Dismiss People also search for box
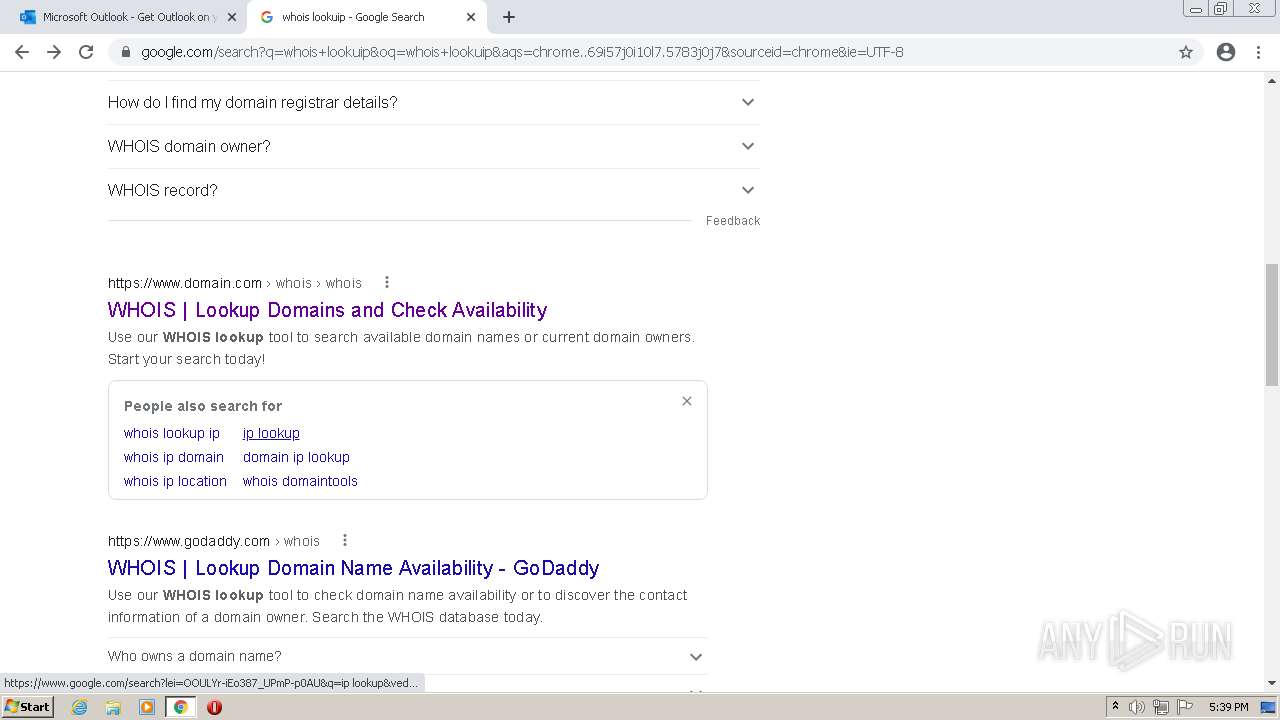 pos(687,401)
